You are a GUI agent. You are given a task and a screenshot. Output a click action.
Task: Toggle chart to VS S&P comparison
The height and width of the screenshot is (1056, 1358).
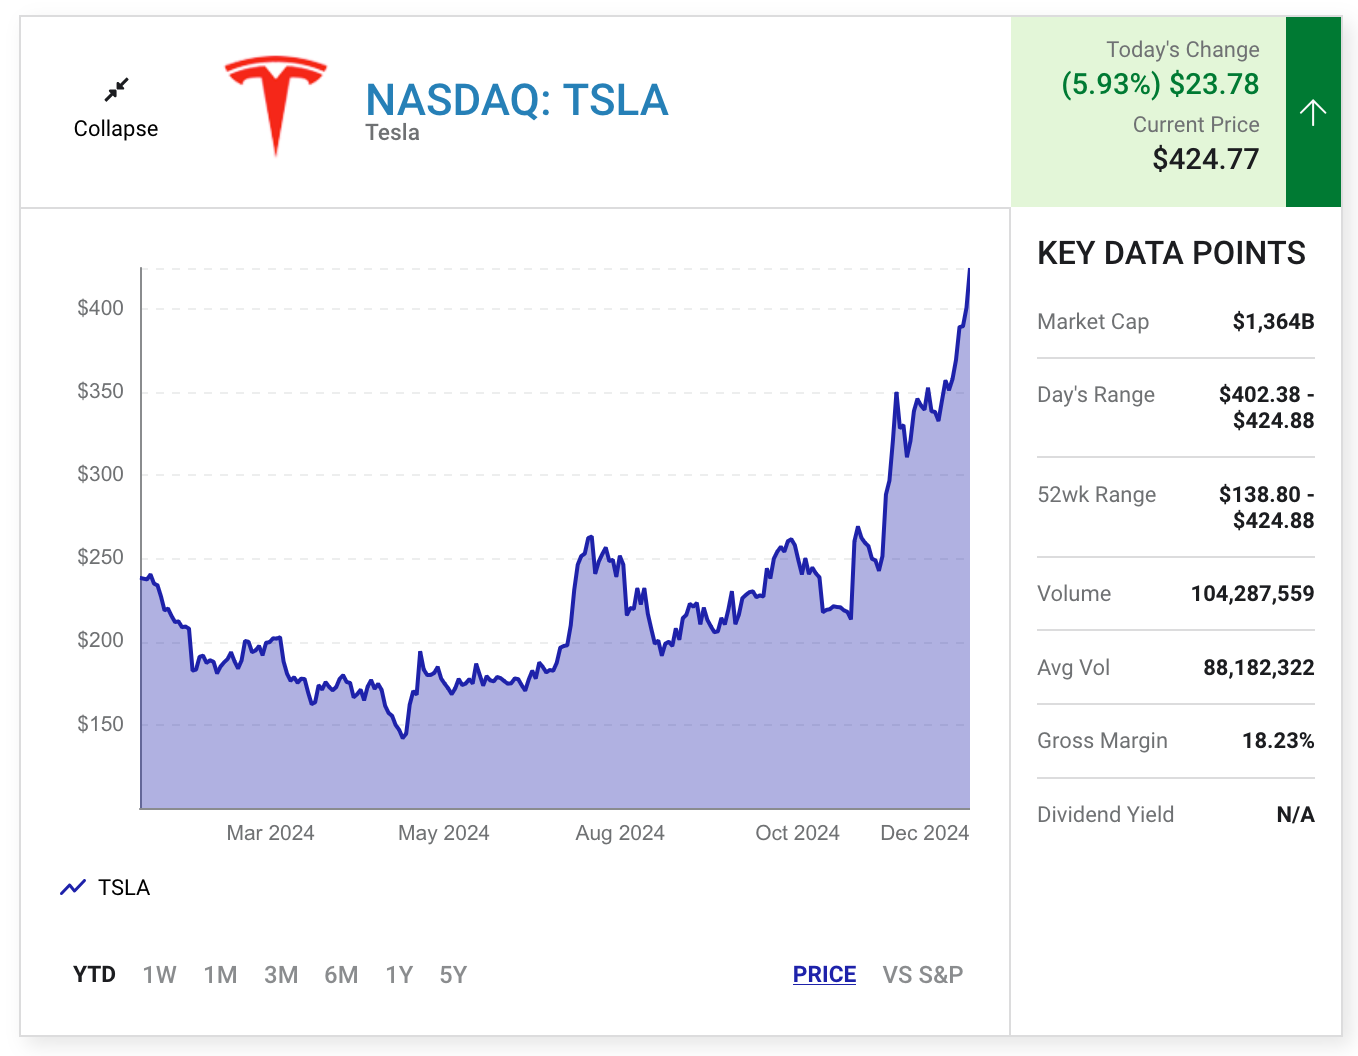coord(922,974)
